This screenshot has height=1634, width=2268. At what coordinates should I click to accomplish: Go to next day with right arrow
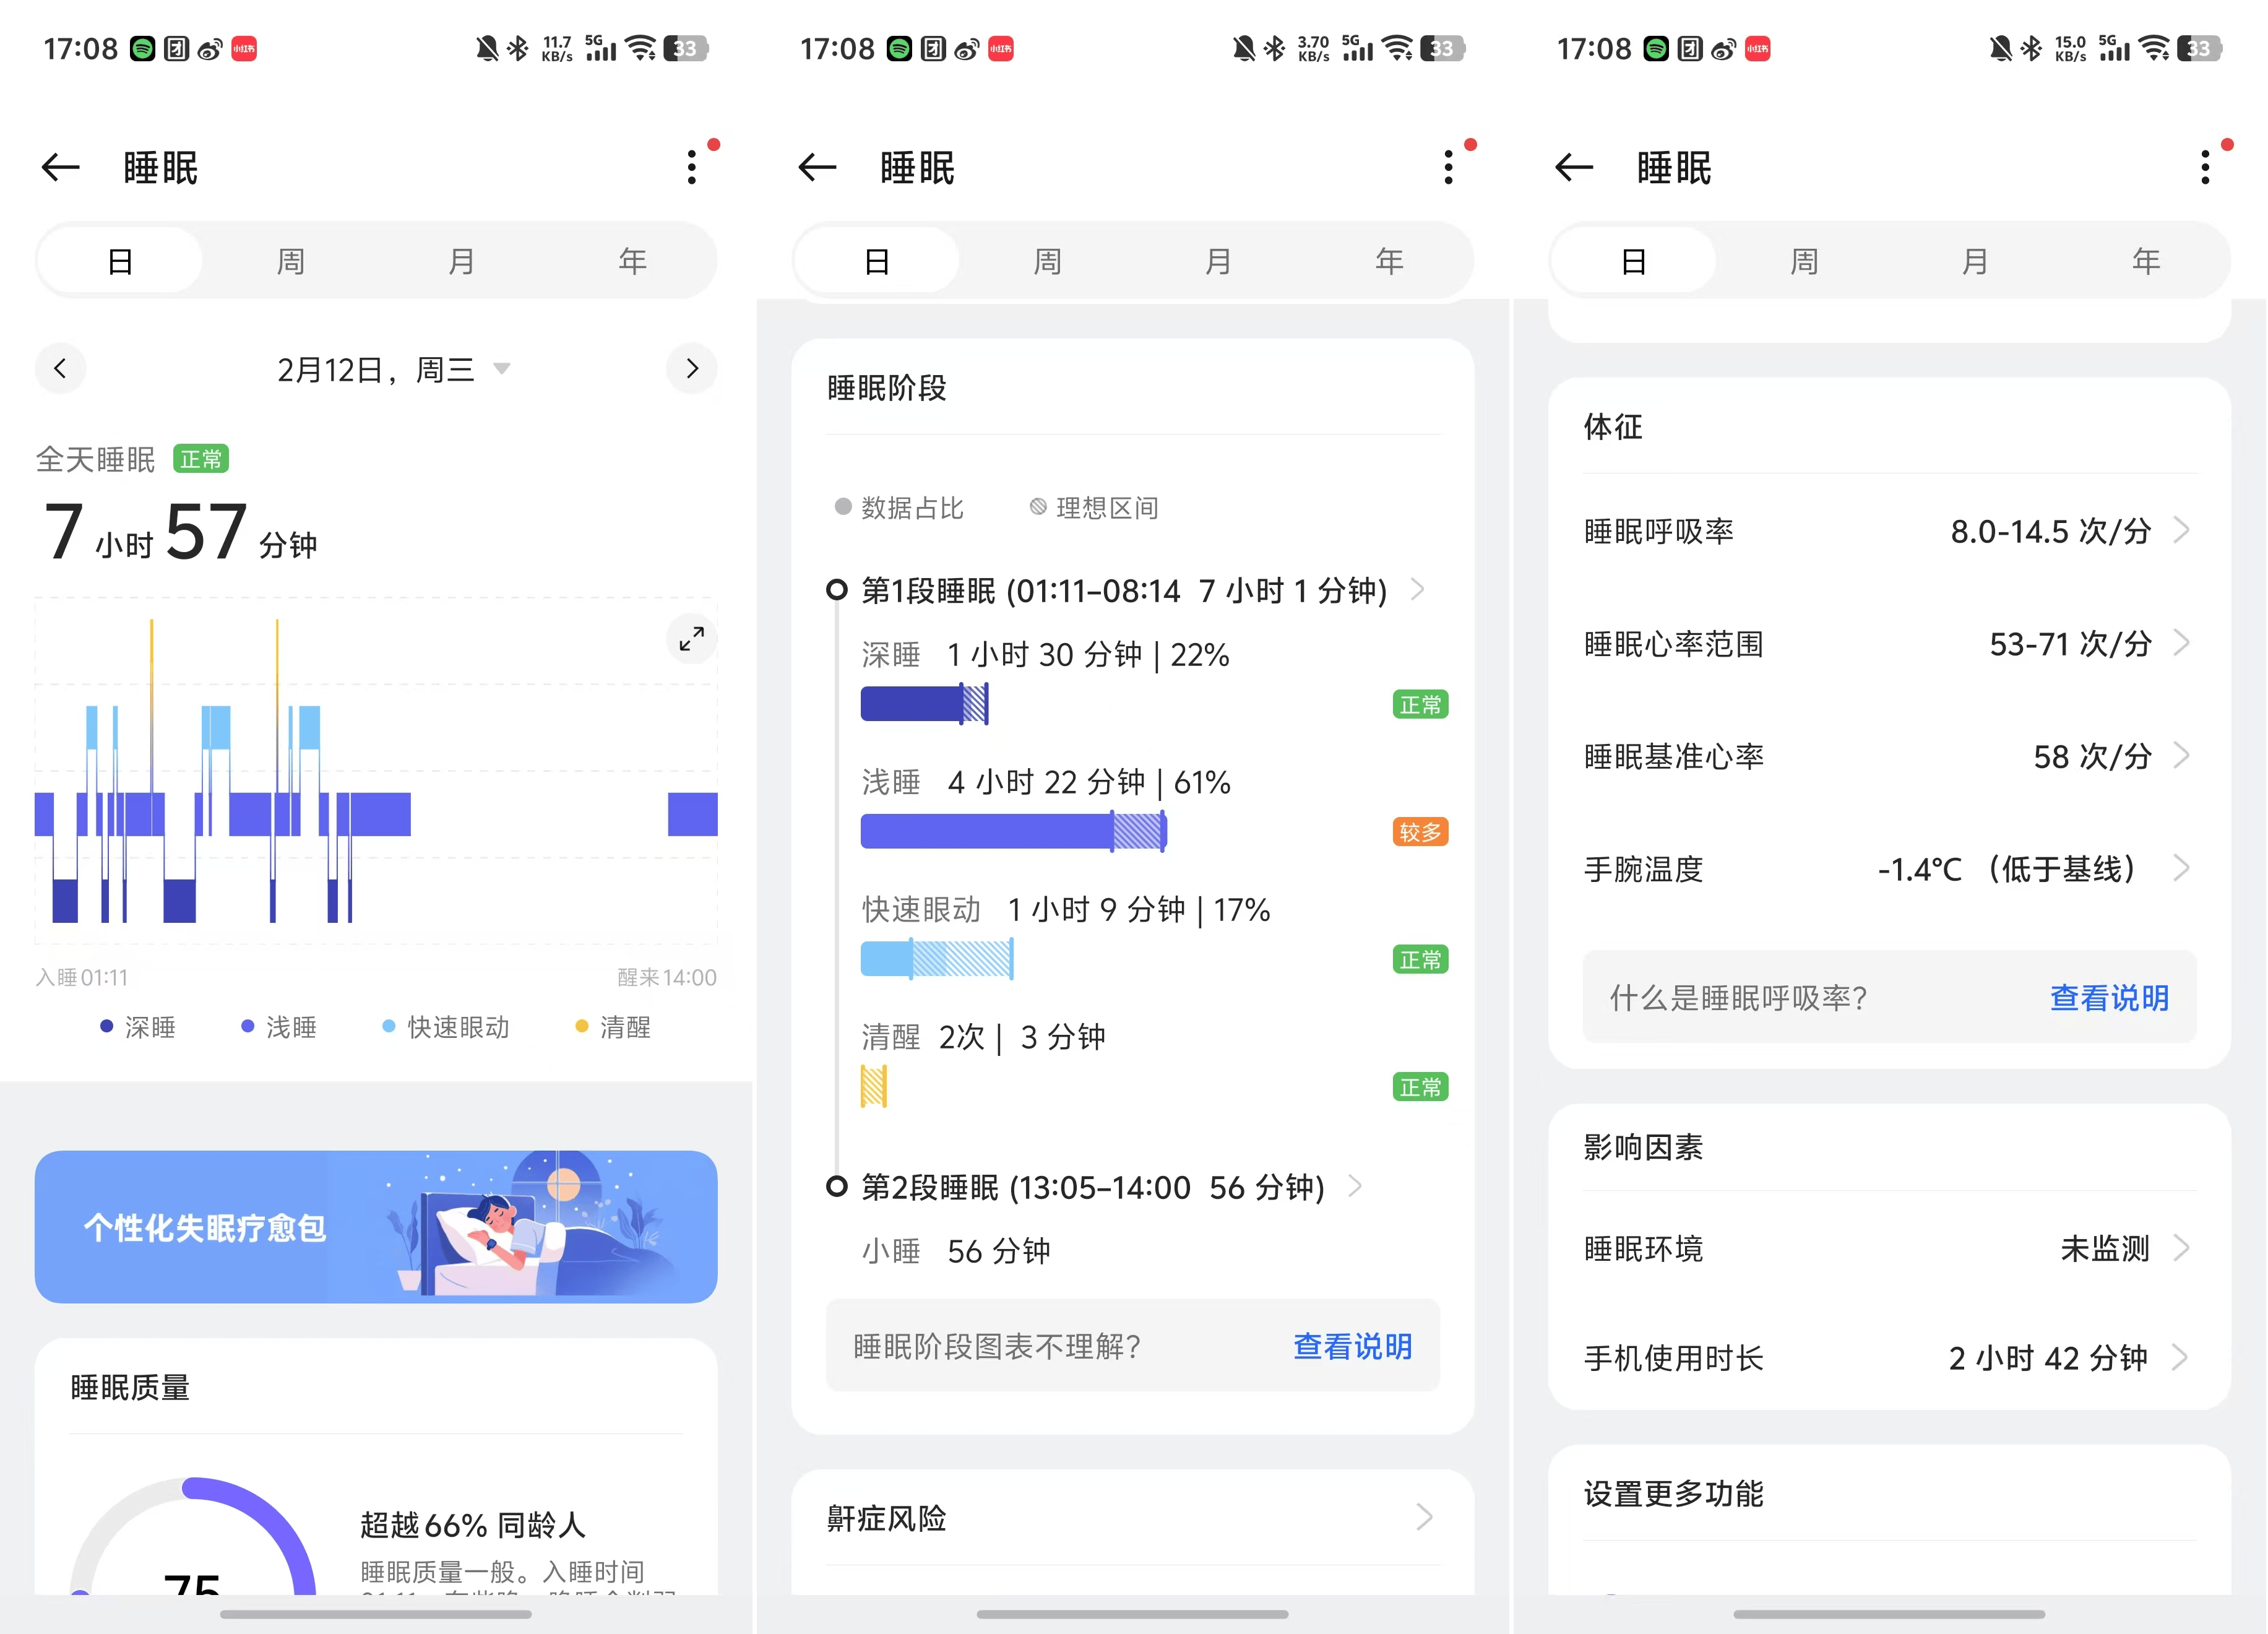click(692, 369)
